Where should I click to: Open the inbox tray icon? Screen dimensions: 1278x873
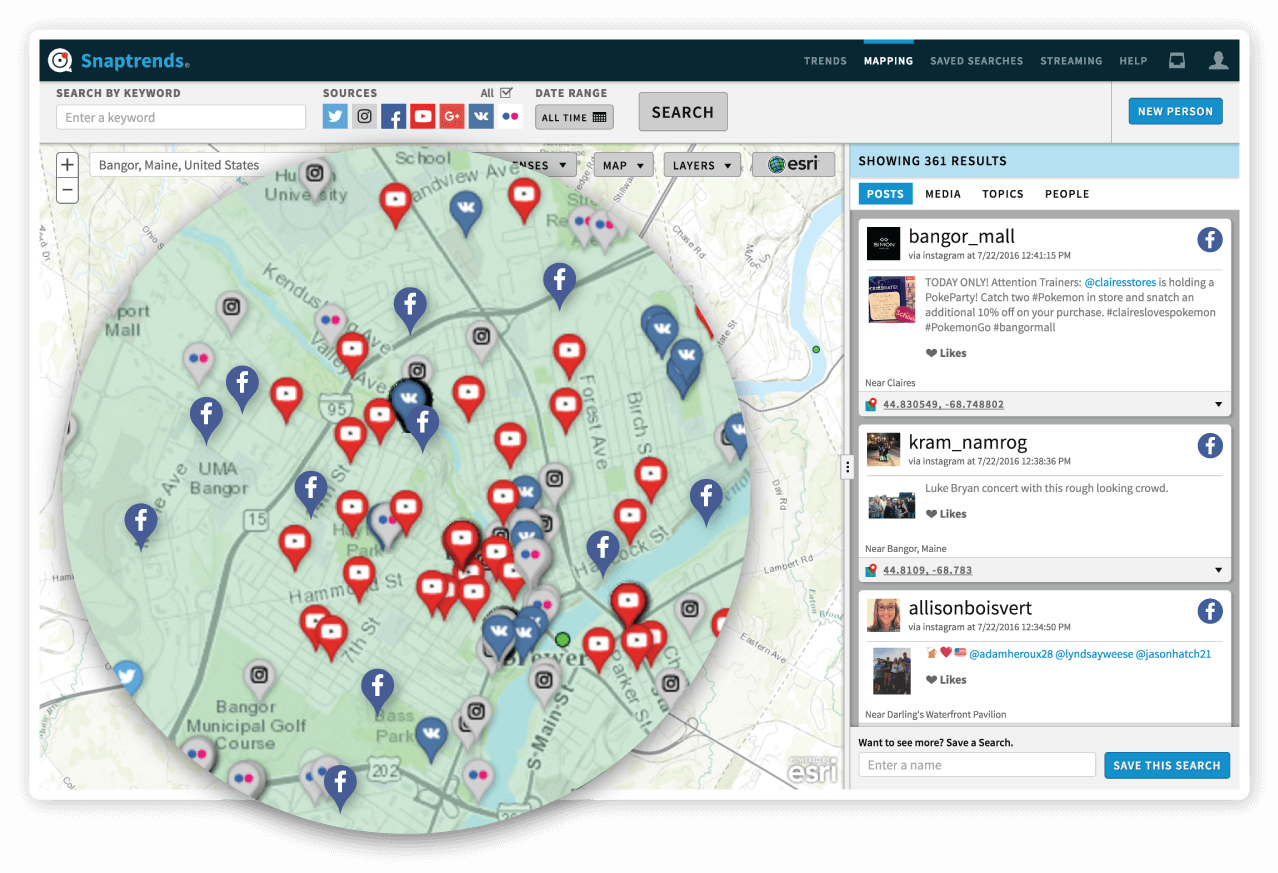(x=1177, y=61)
